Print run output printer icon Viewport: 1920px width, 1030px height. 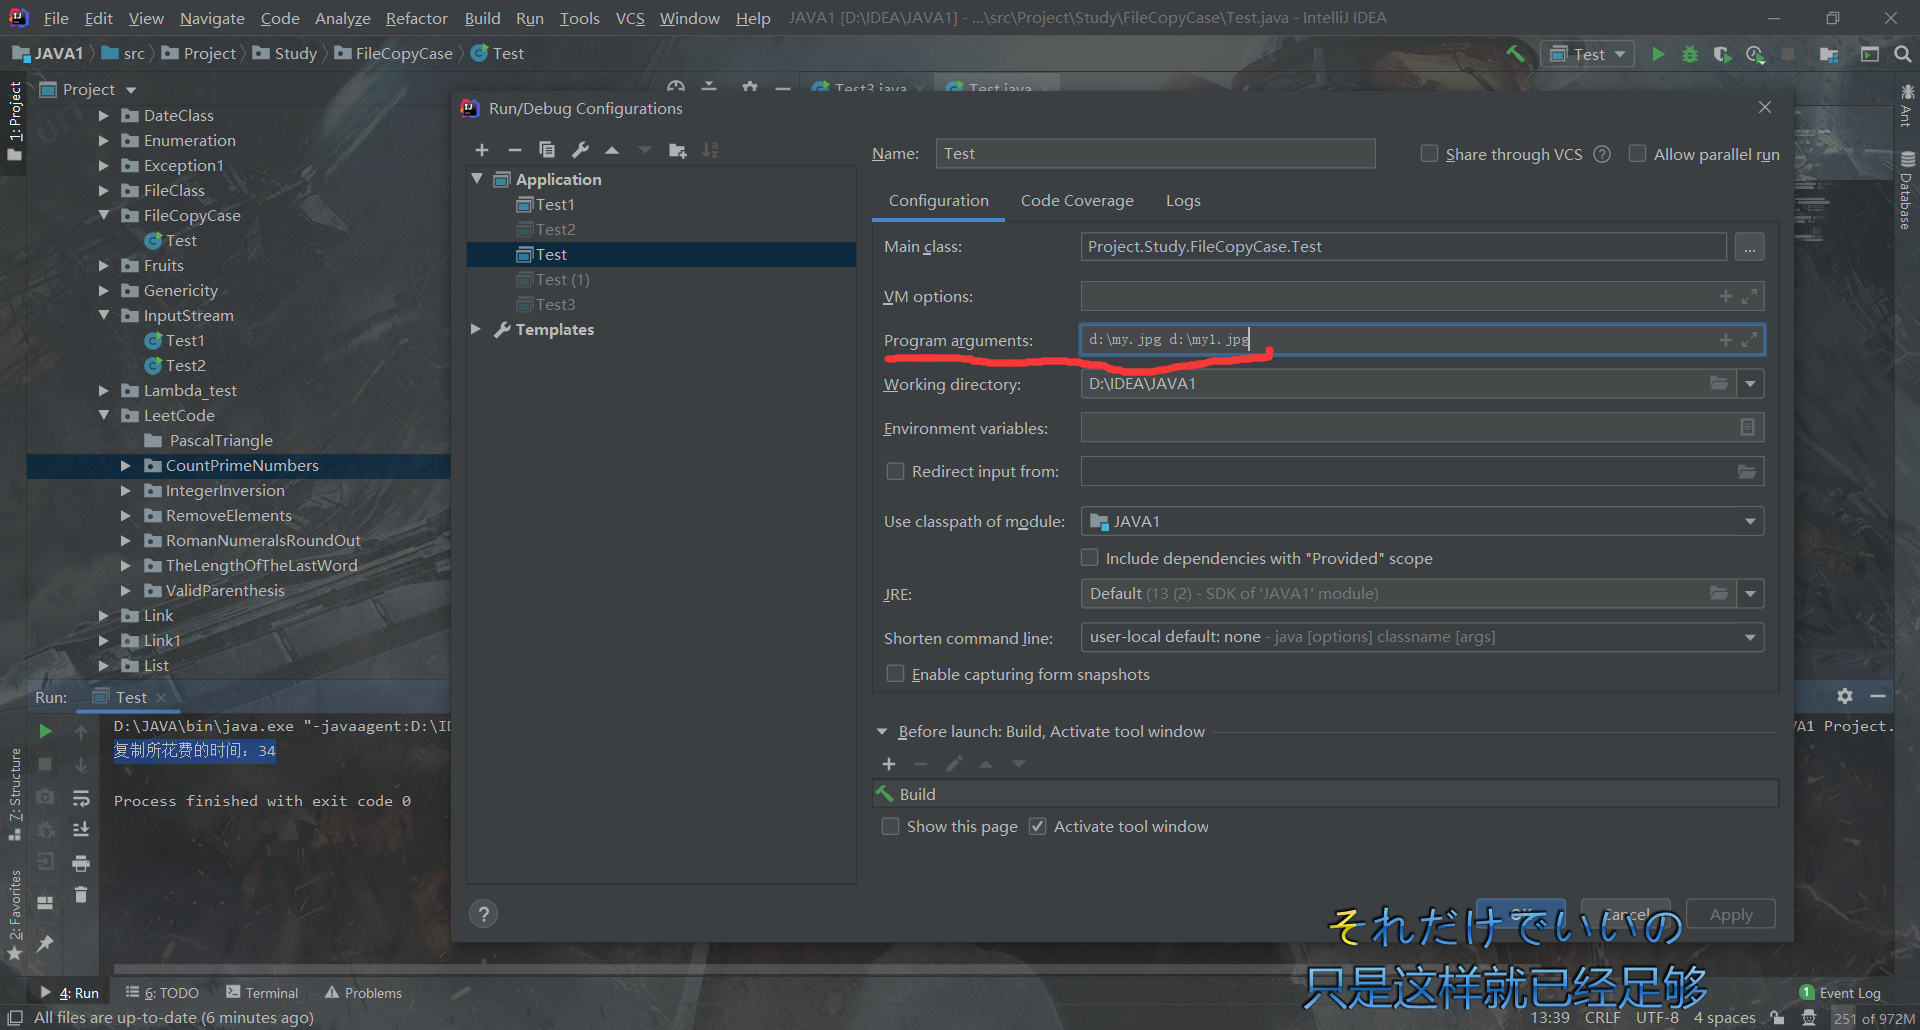pyautogui.click(x=81, y=863)
